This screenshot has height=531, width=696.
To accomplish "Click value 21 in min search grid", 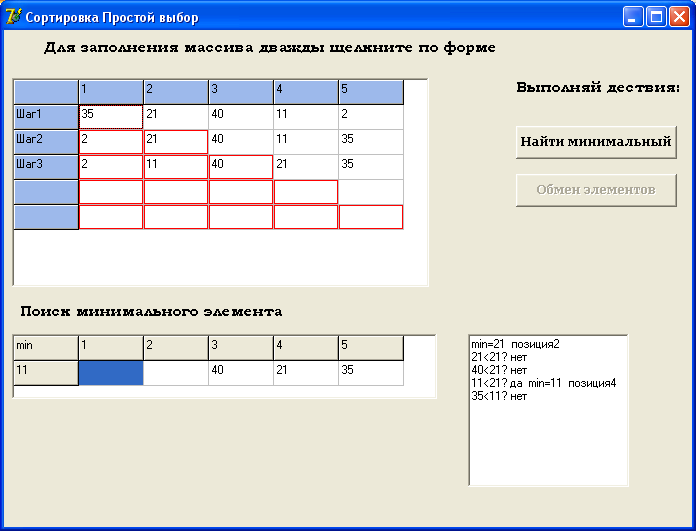I will [x=306, y=373].
